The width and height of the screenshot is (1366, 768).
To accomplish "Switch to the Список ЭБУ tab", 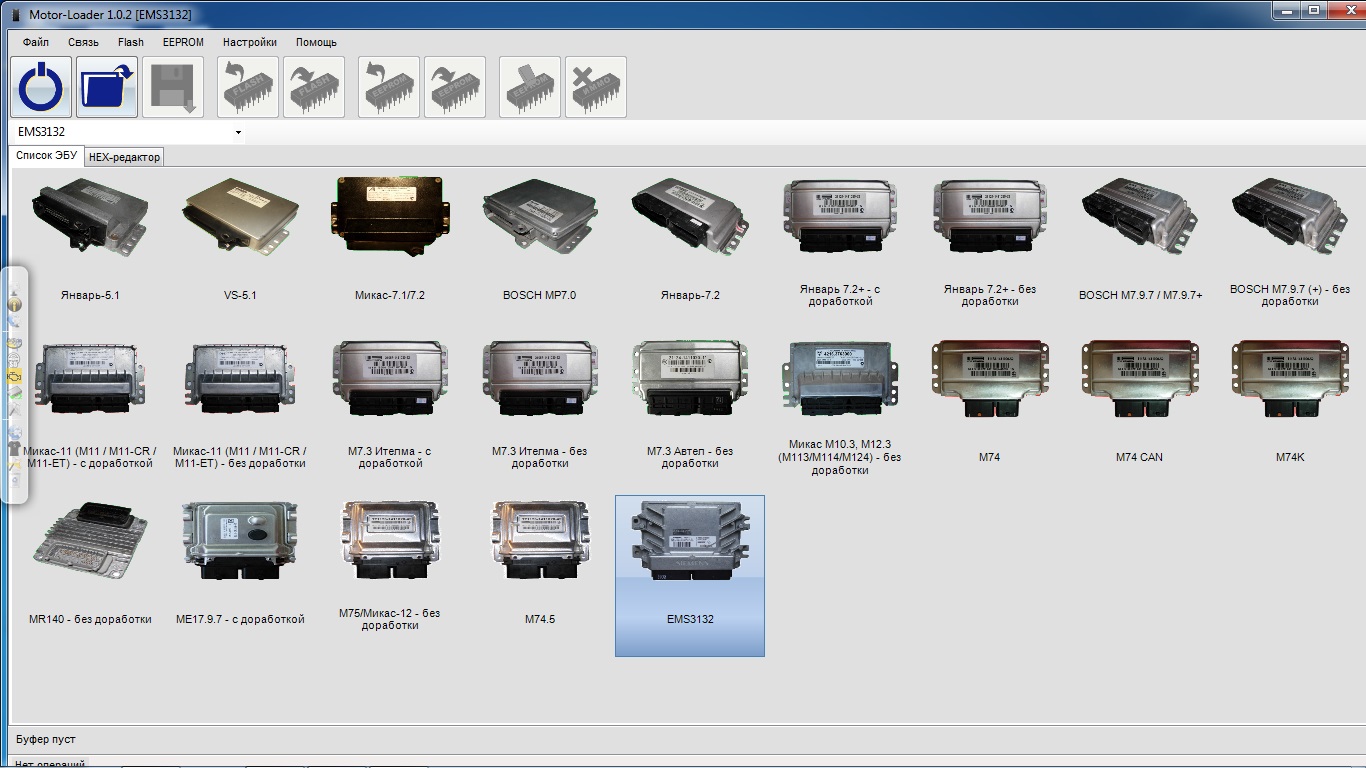I will 46,156.
